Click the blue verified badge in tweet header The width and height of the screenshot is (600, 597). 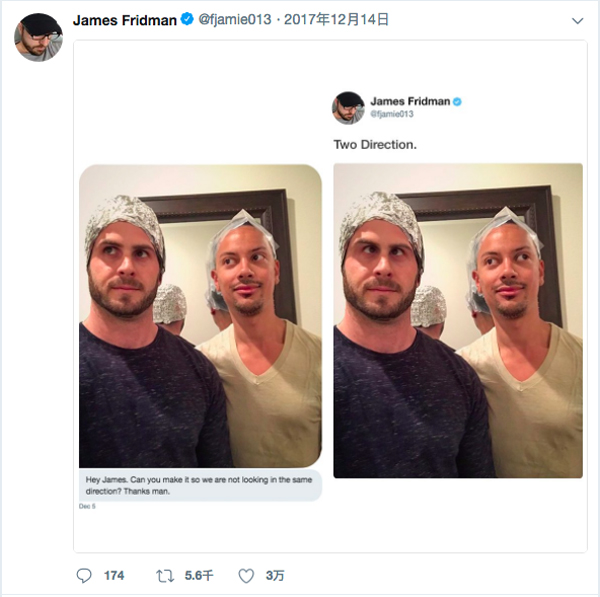pos(186,20)
